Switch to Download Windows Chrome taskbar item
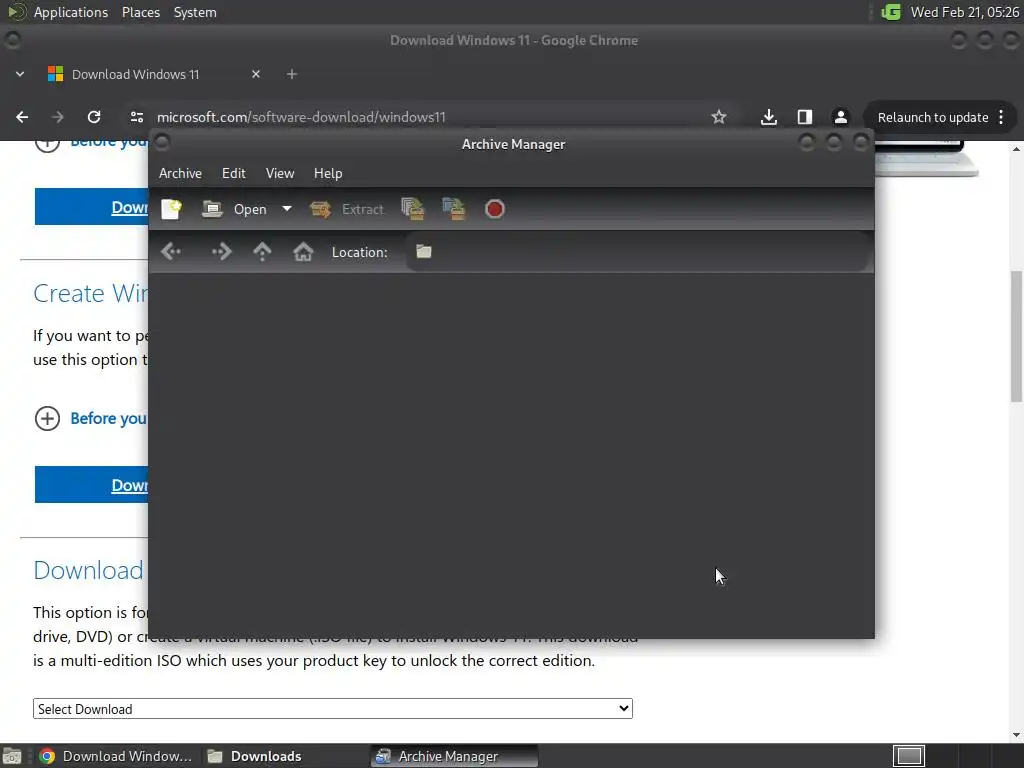Screen dimensions: 1024x768 pyautogui.click(x=116, y=756)
